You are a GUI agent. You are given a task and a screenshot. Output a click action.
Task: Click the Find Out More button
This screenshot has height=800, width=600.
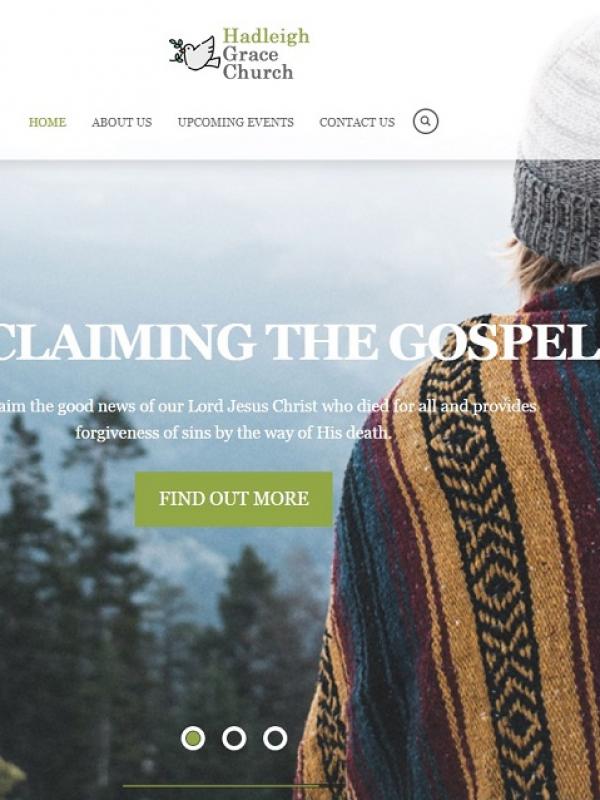(x=234, y=499)
